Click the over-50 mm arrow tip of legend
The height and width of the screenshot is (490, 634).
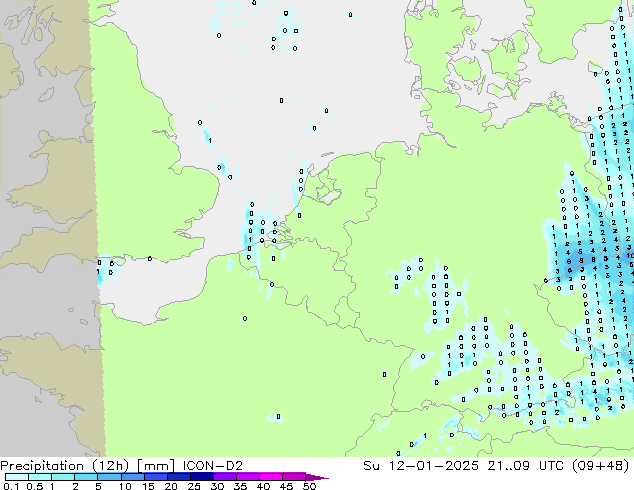pos(317,477)
